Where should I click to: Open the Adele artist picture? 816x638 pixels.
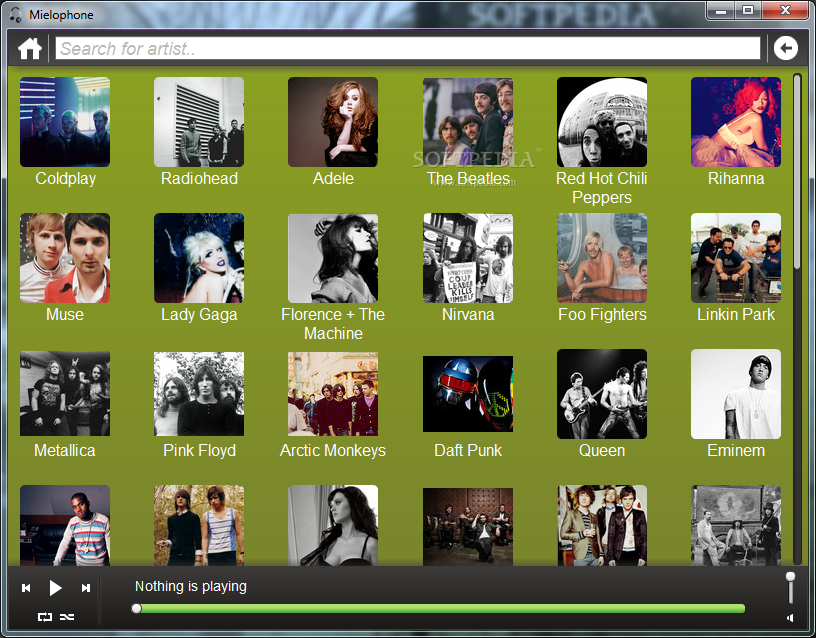[x=333, y=122]
